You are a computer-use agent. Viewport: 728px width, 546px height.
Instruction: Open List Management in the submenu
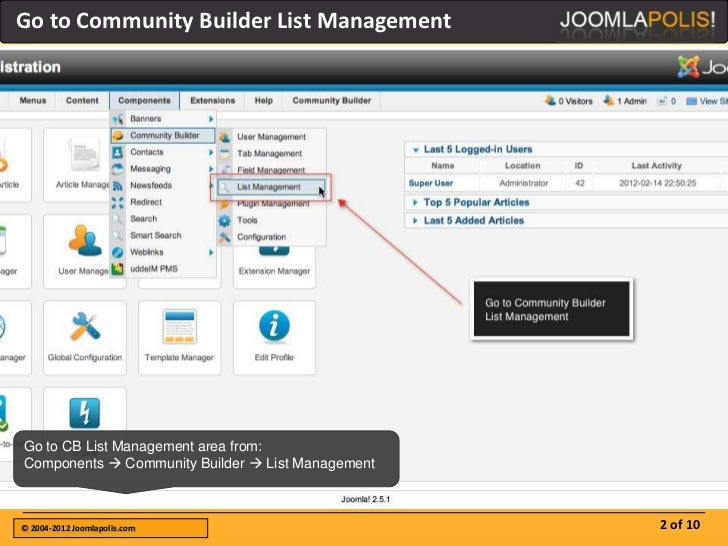point(272,187)
